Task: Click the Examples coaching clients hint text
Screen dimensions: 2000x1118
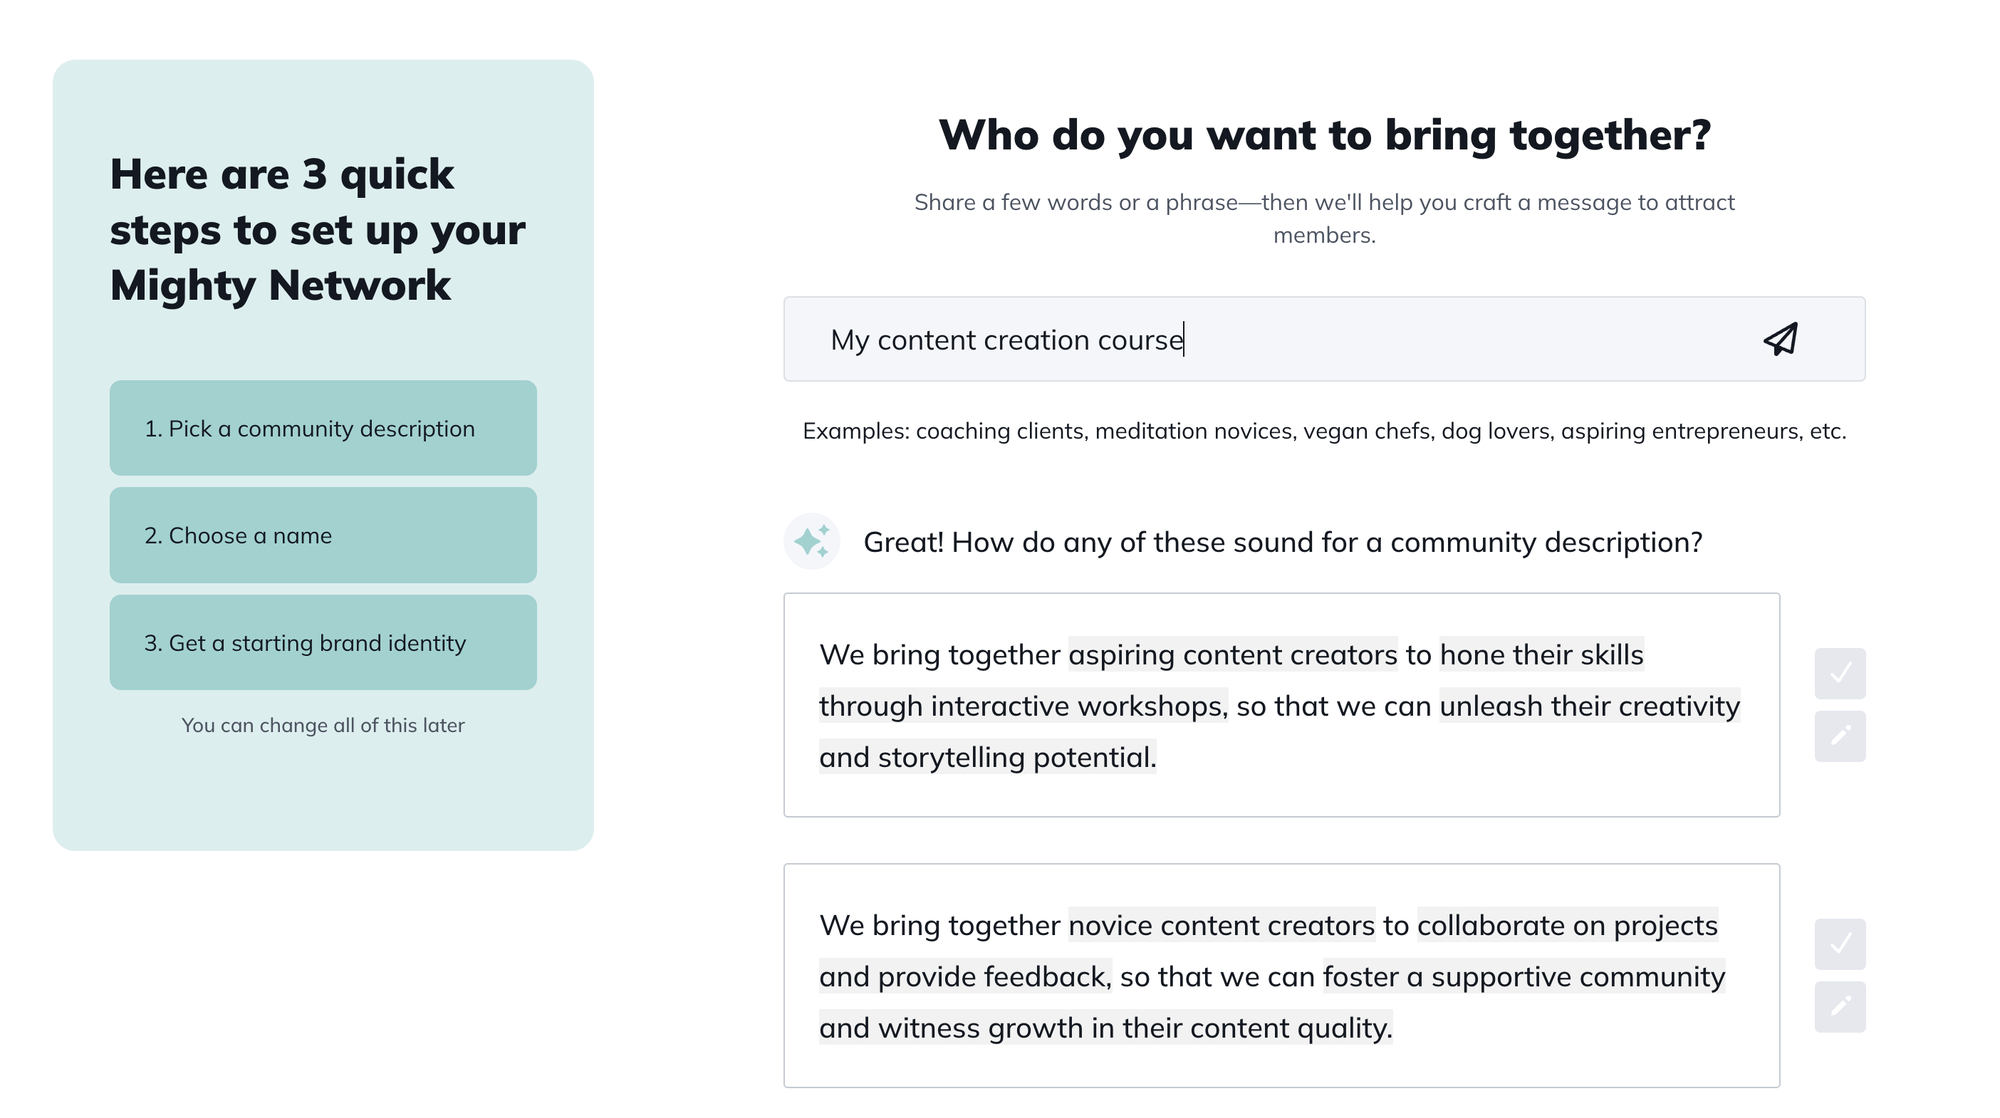Action: pos(1324,431)
